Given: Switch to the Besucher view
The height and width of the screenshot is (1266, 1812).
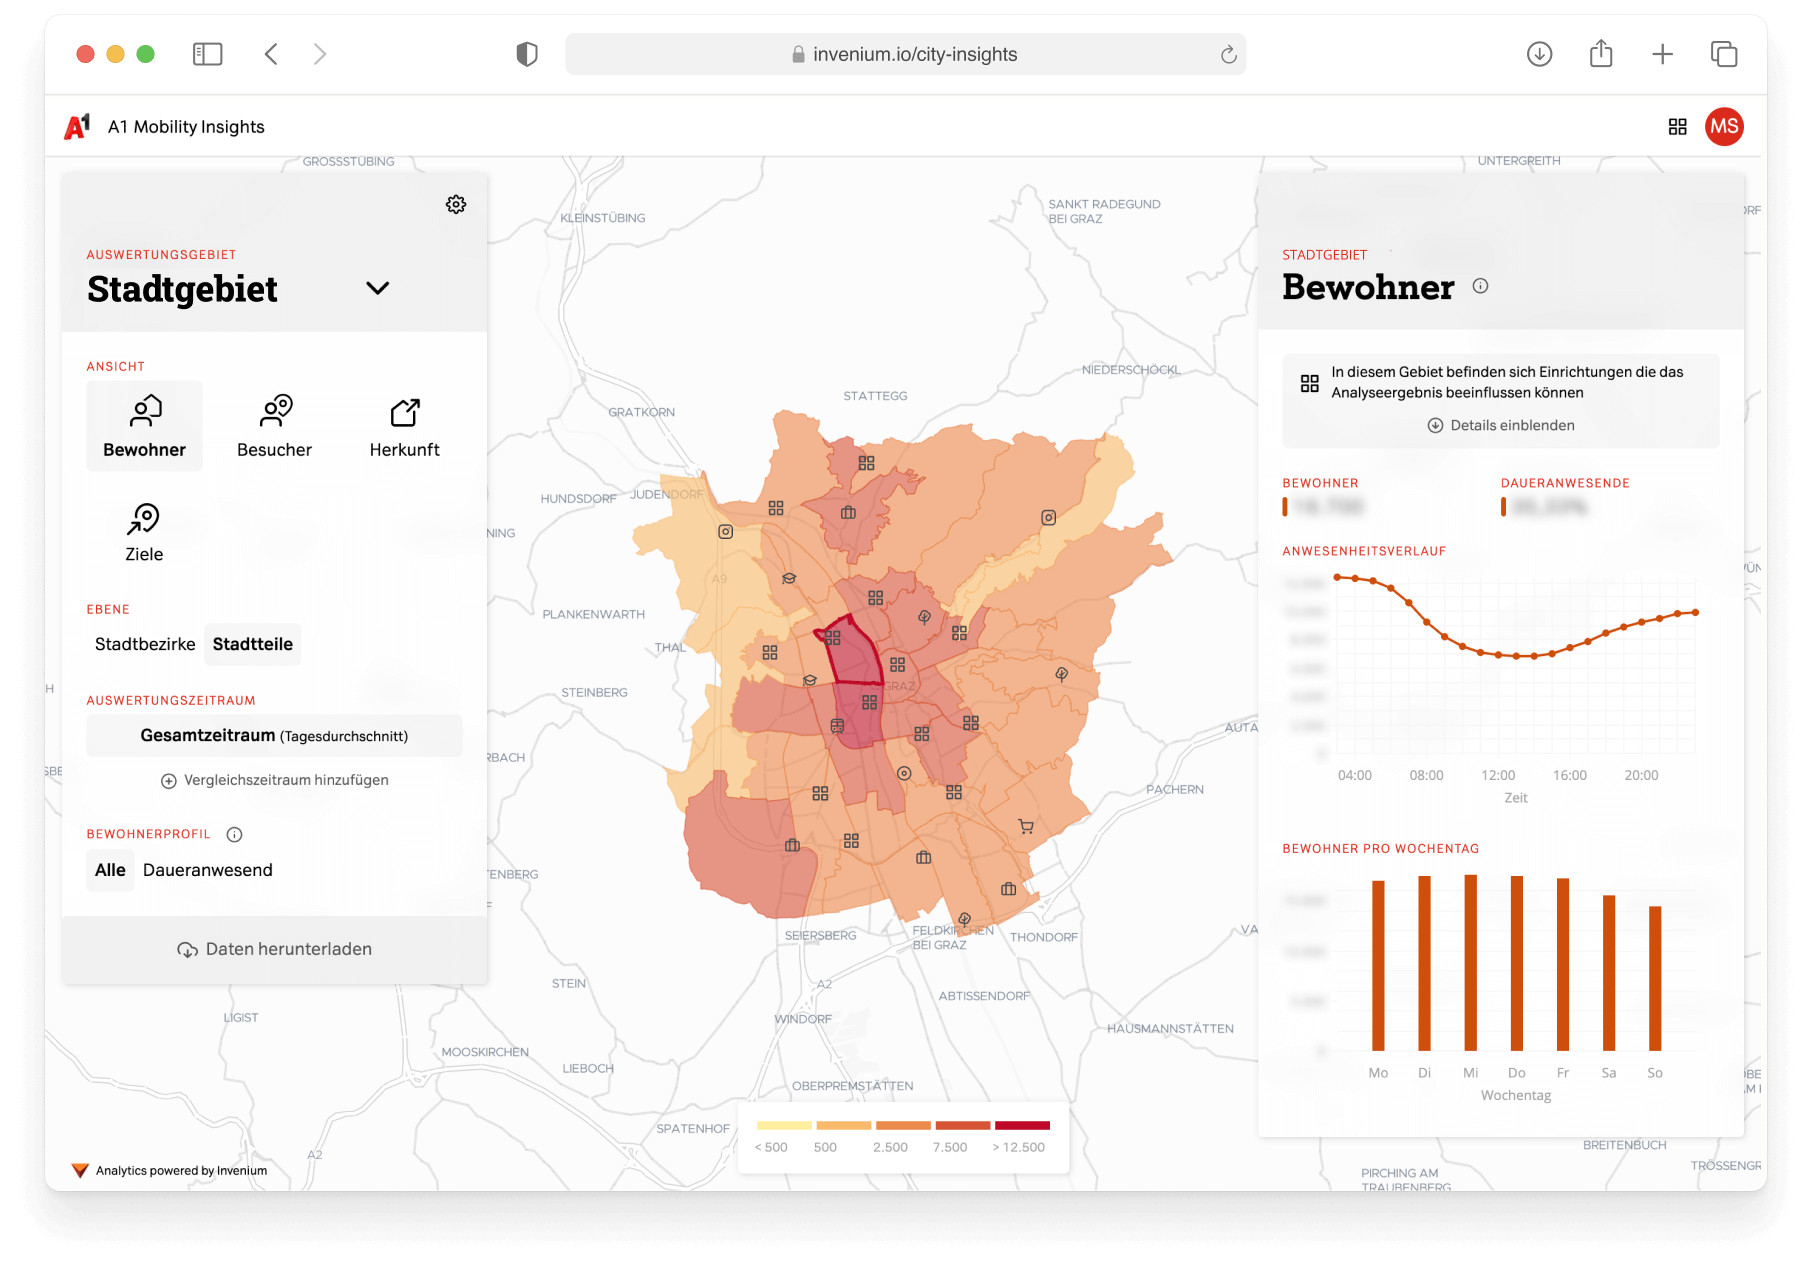Looking at the screenshot, I should pyautogui.click(x=274, y=426).
